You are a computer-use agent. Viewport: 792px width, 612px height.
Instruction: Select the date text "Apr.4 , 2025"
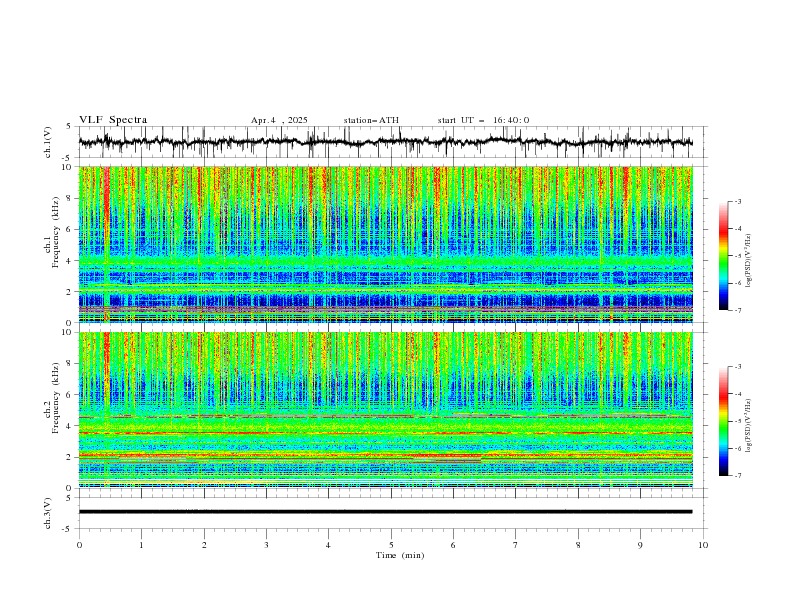279,120
